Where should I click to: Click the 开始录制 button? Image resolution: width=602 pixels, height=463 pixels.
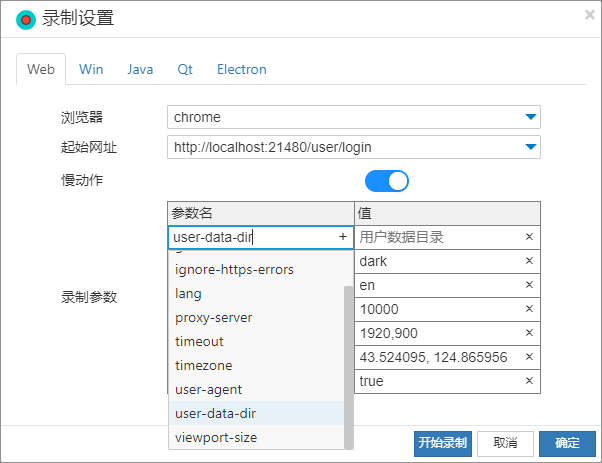(x=442, y=443)
